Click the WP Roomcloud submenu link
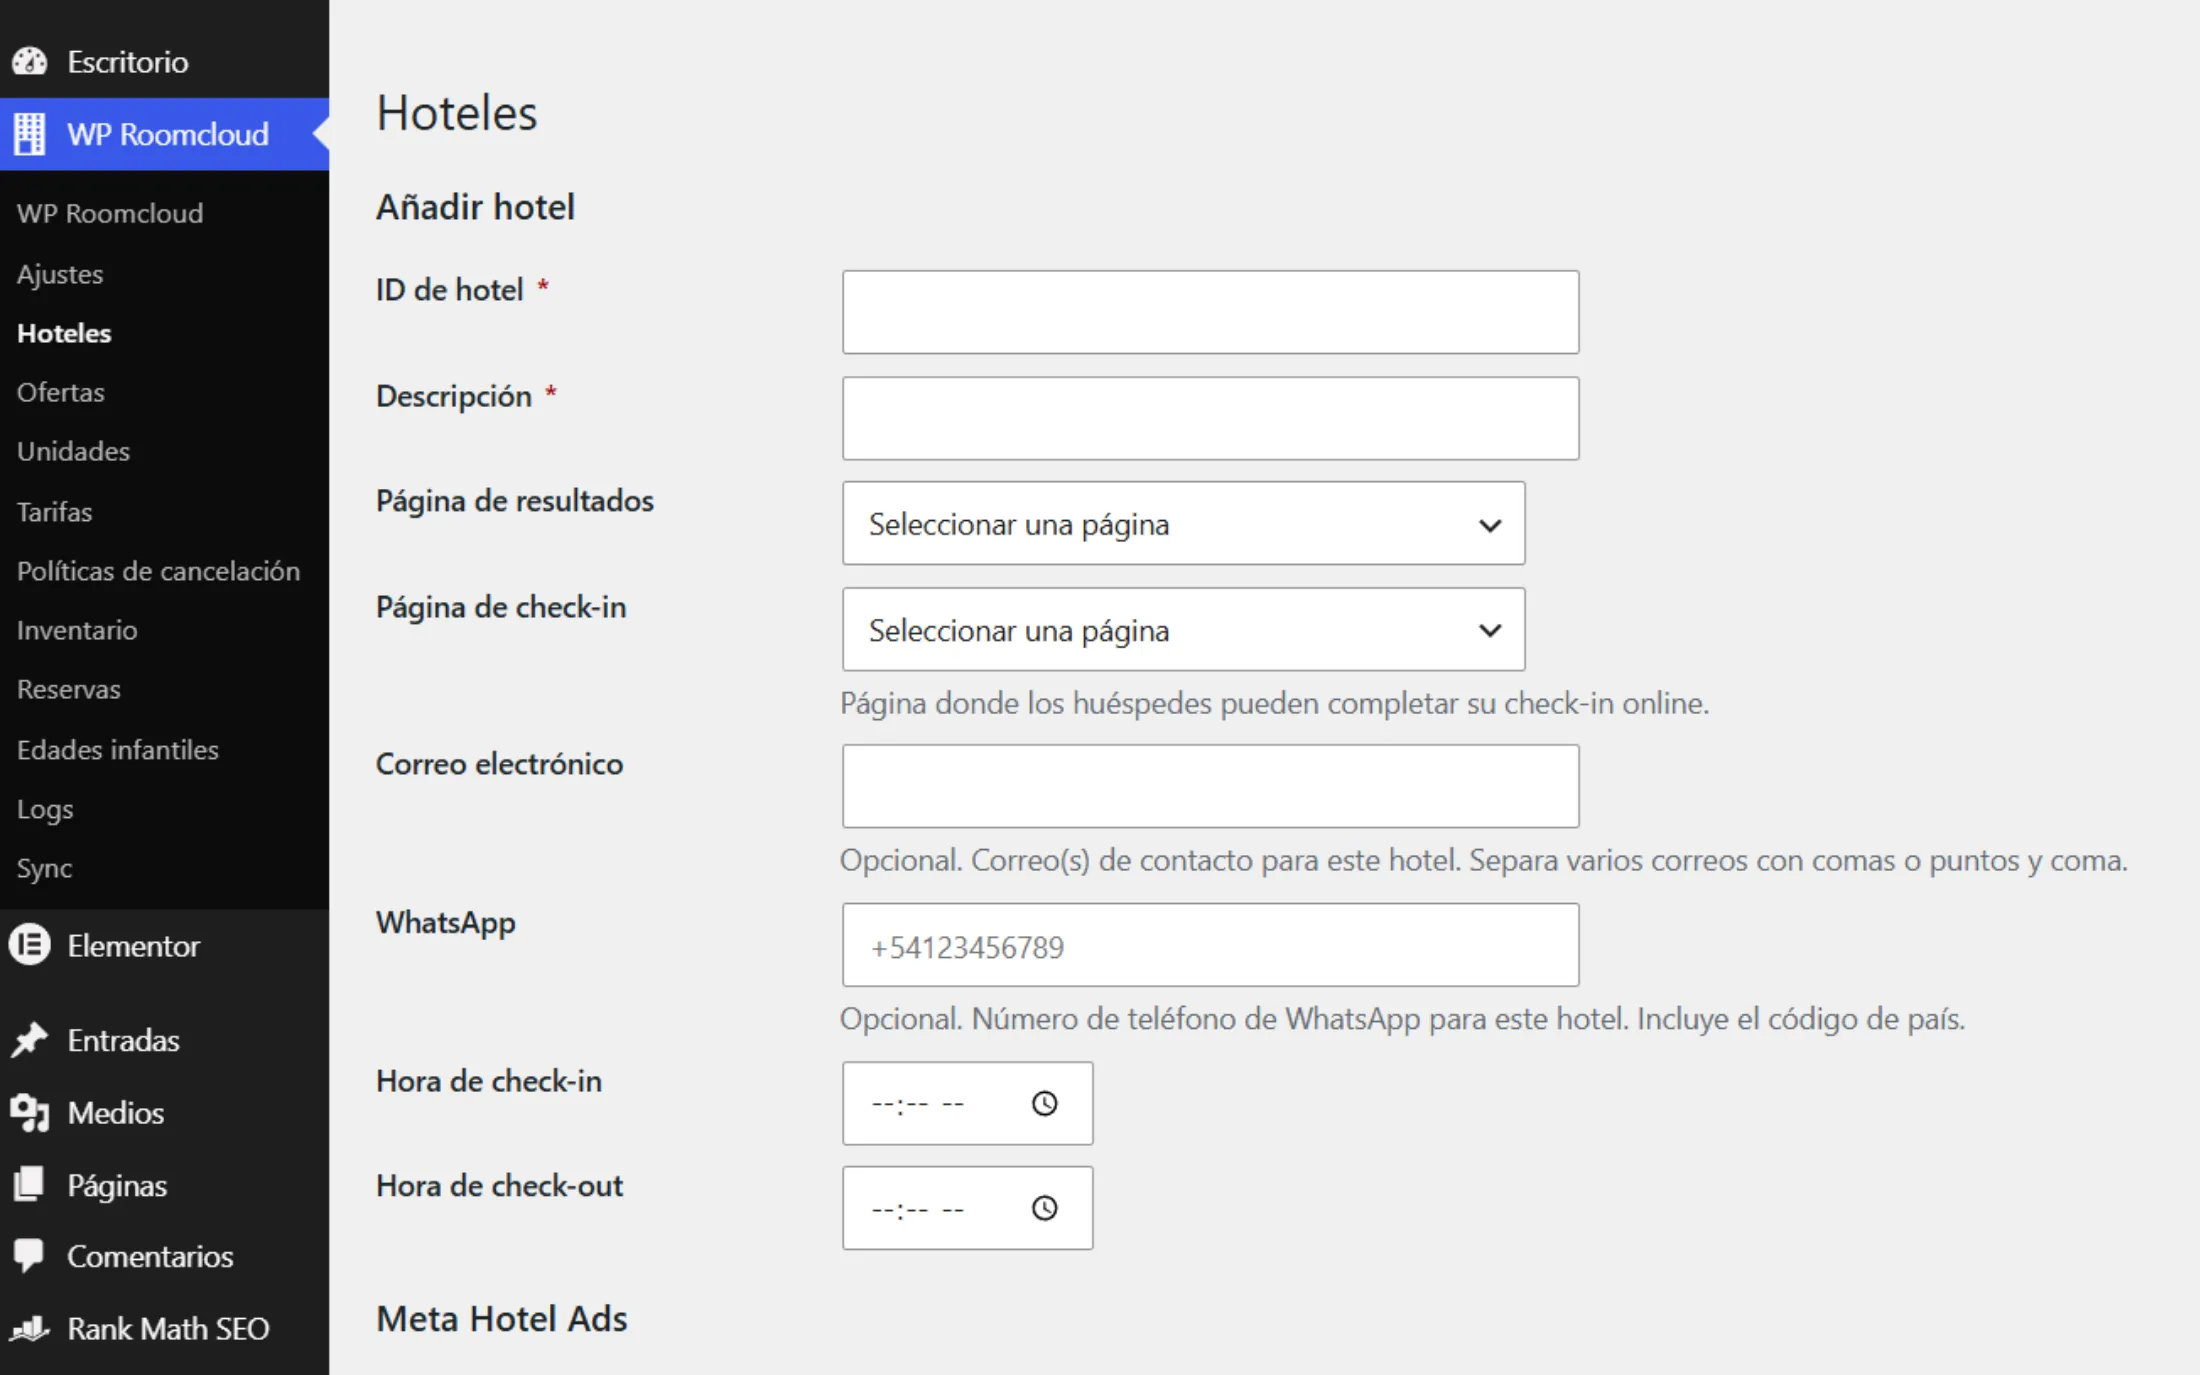 coord(110,213)
